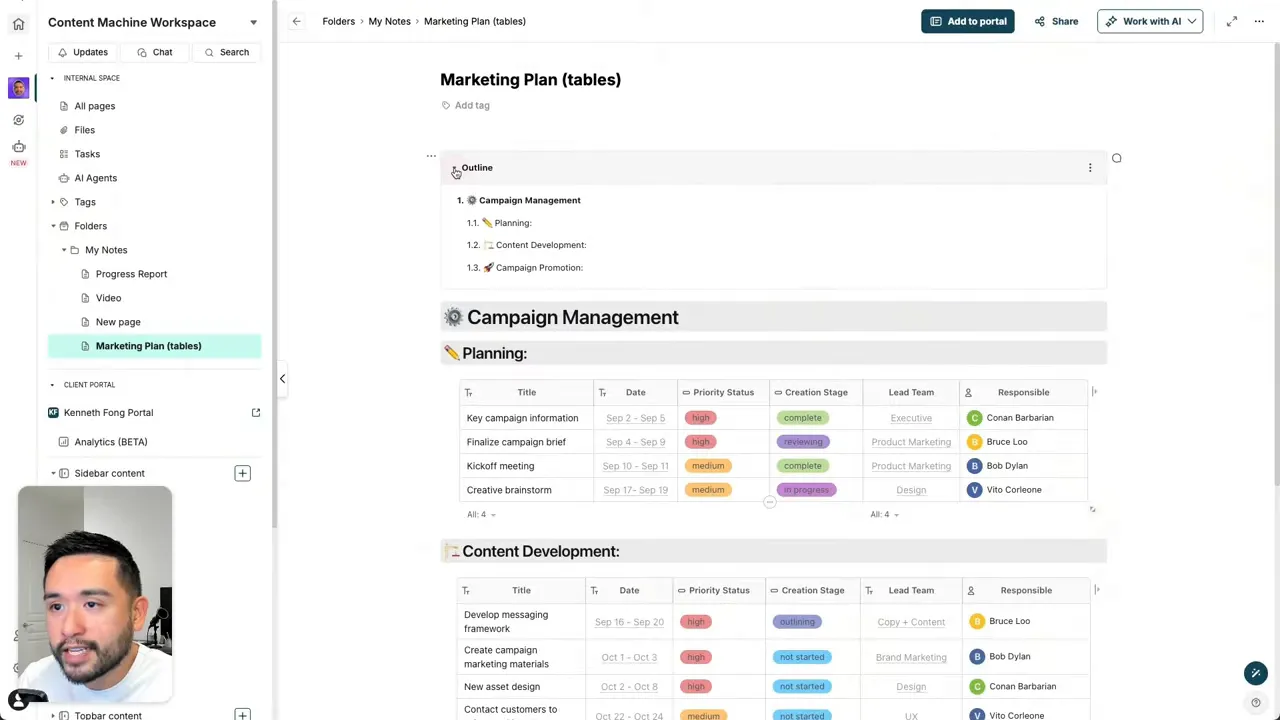Toggle the circular select control on Outline block

pyautogui.click(x=1117, y=158)
